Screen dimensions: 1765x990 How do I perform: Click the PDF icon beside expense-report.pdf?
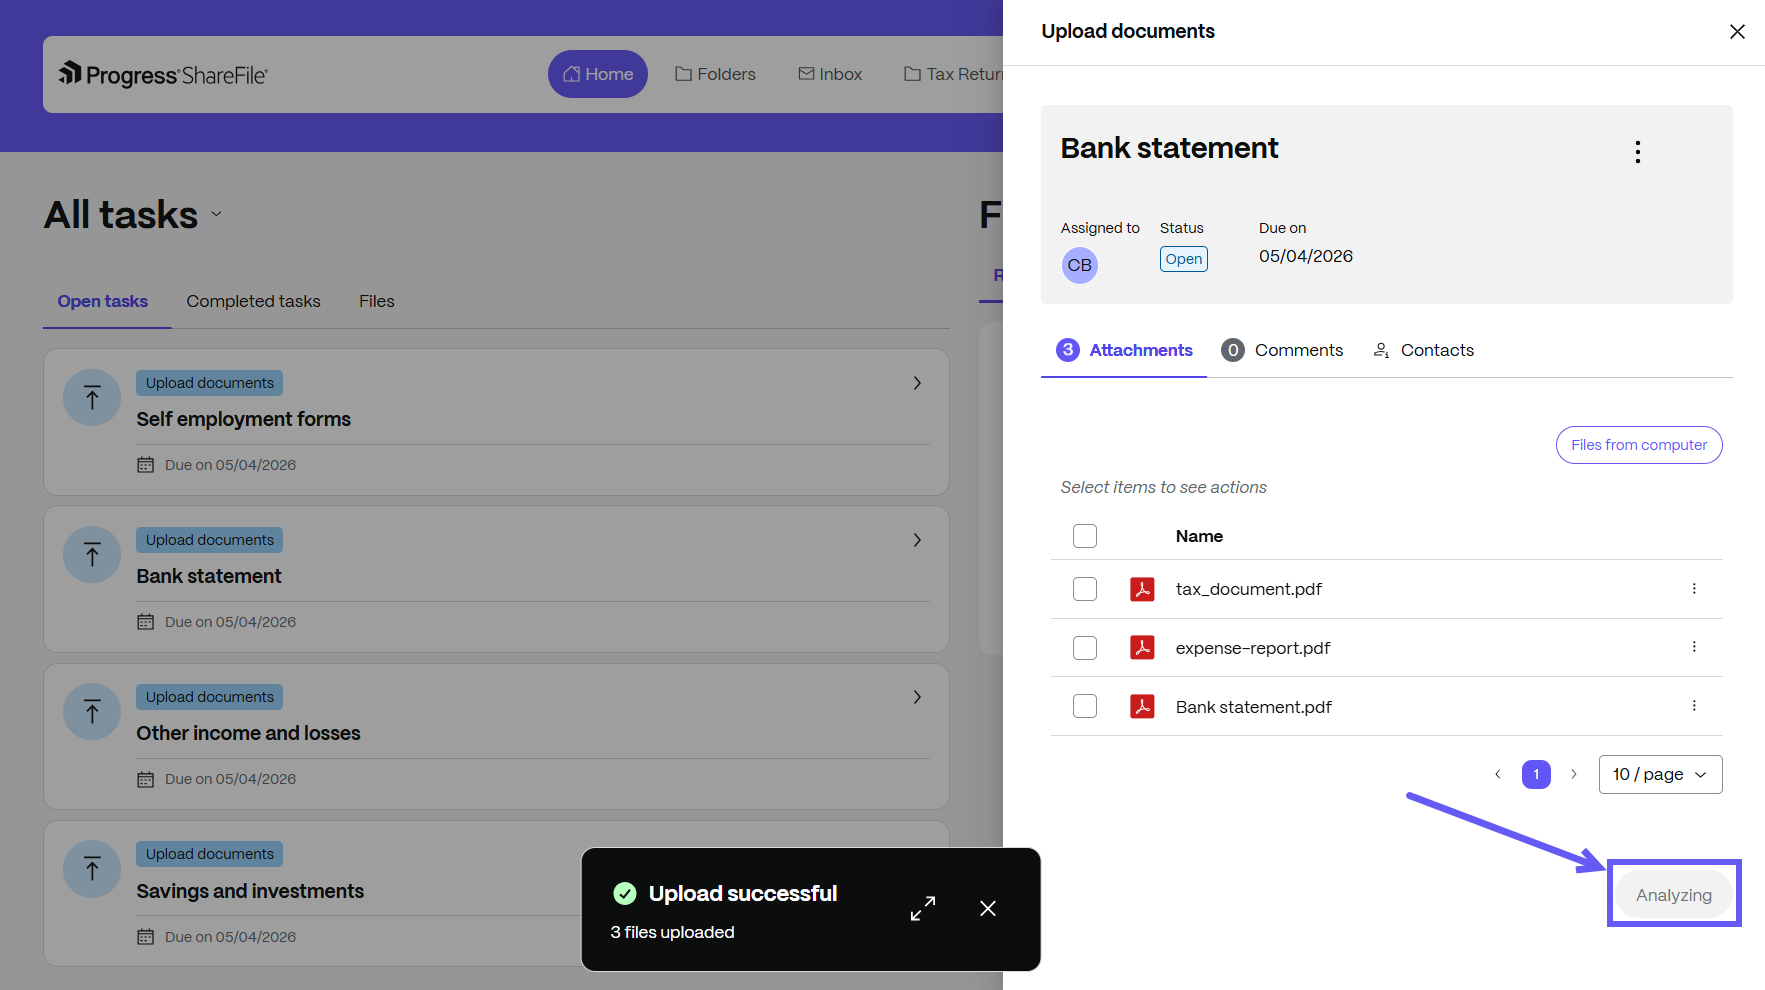pos(1141,648)
